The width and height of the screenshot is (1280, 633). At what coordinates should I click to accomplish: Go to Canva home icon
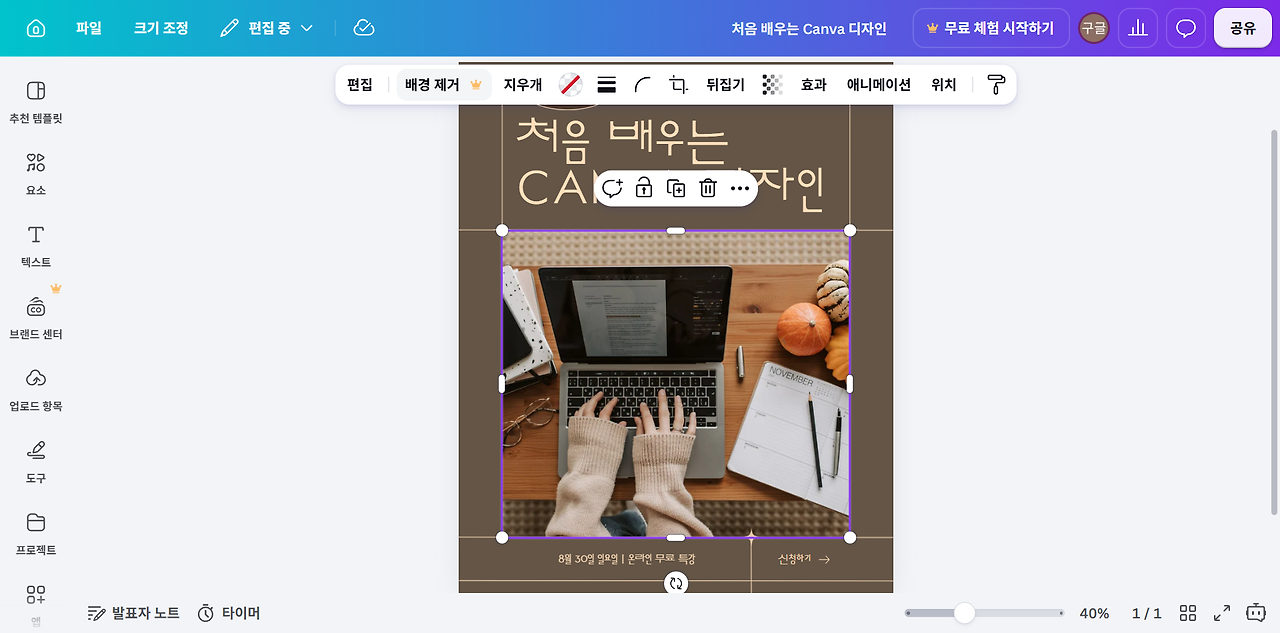[36, 28]
